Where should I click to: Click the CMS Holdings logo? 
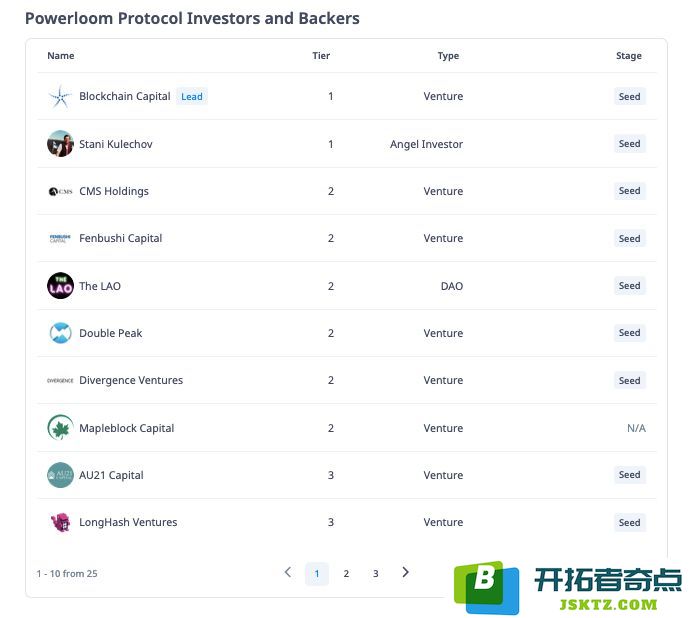pyautogui.click(x=60, y=191)
